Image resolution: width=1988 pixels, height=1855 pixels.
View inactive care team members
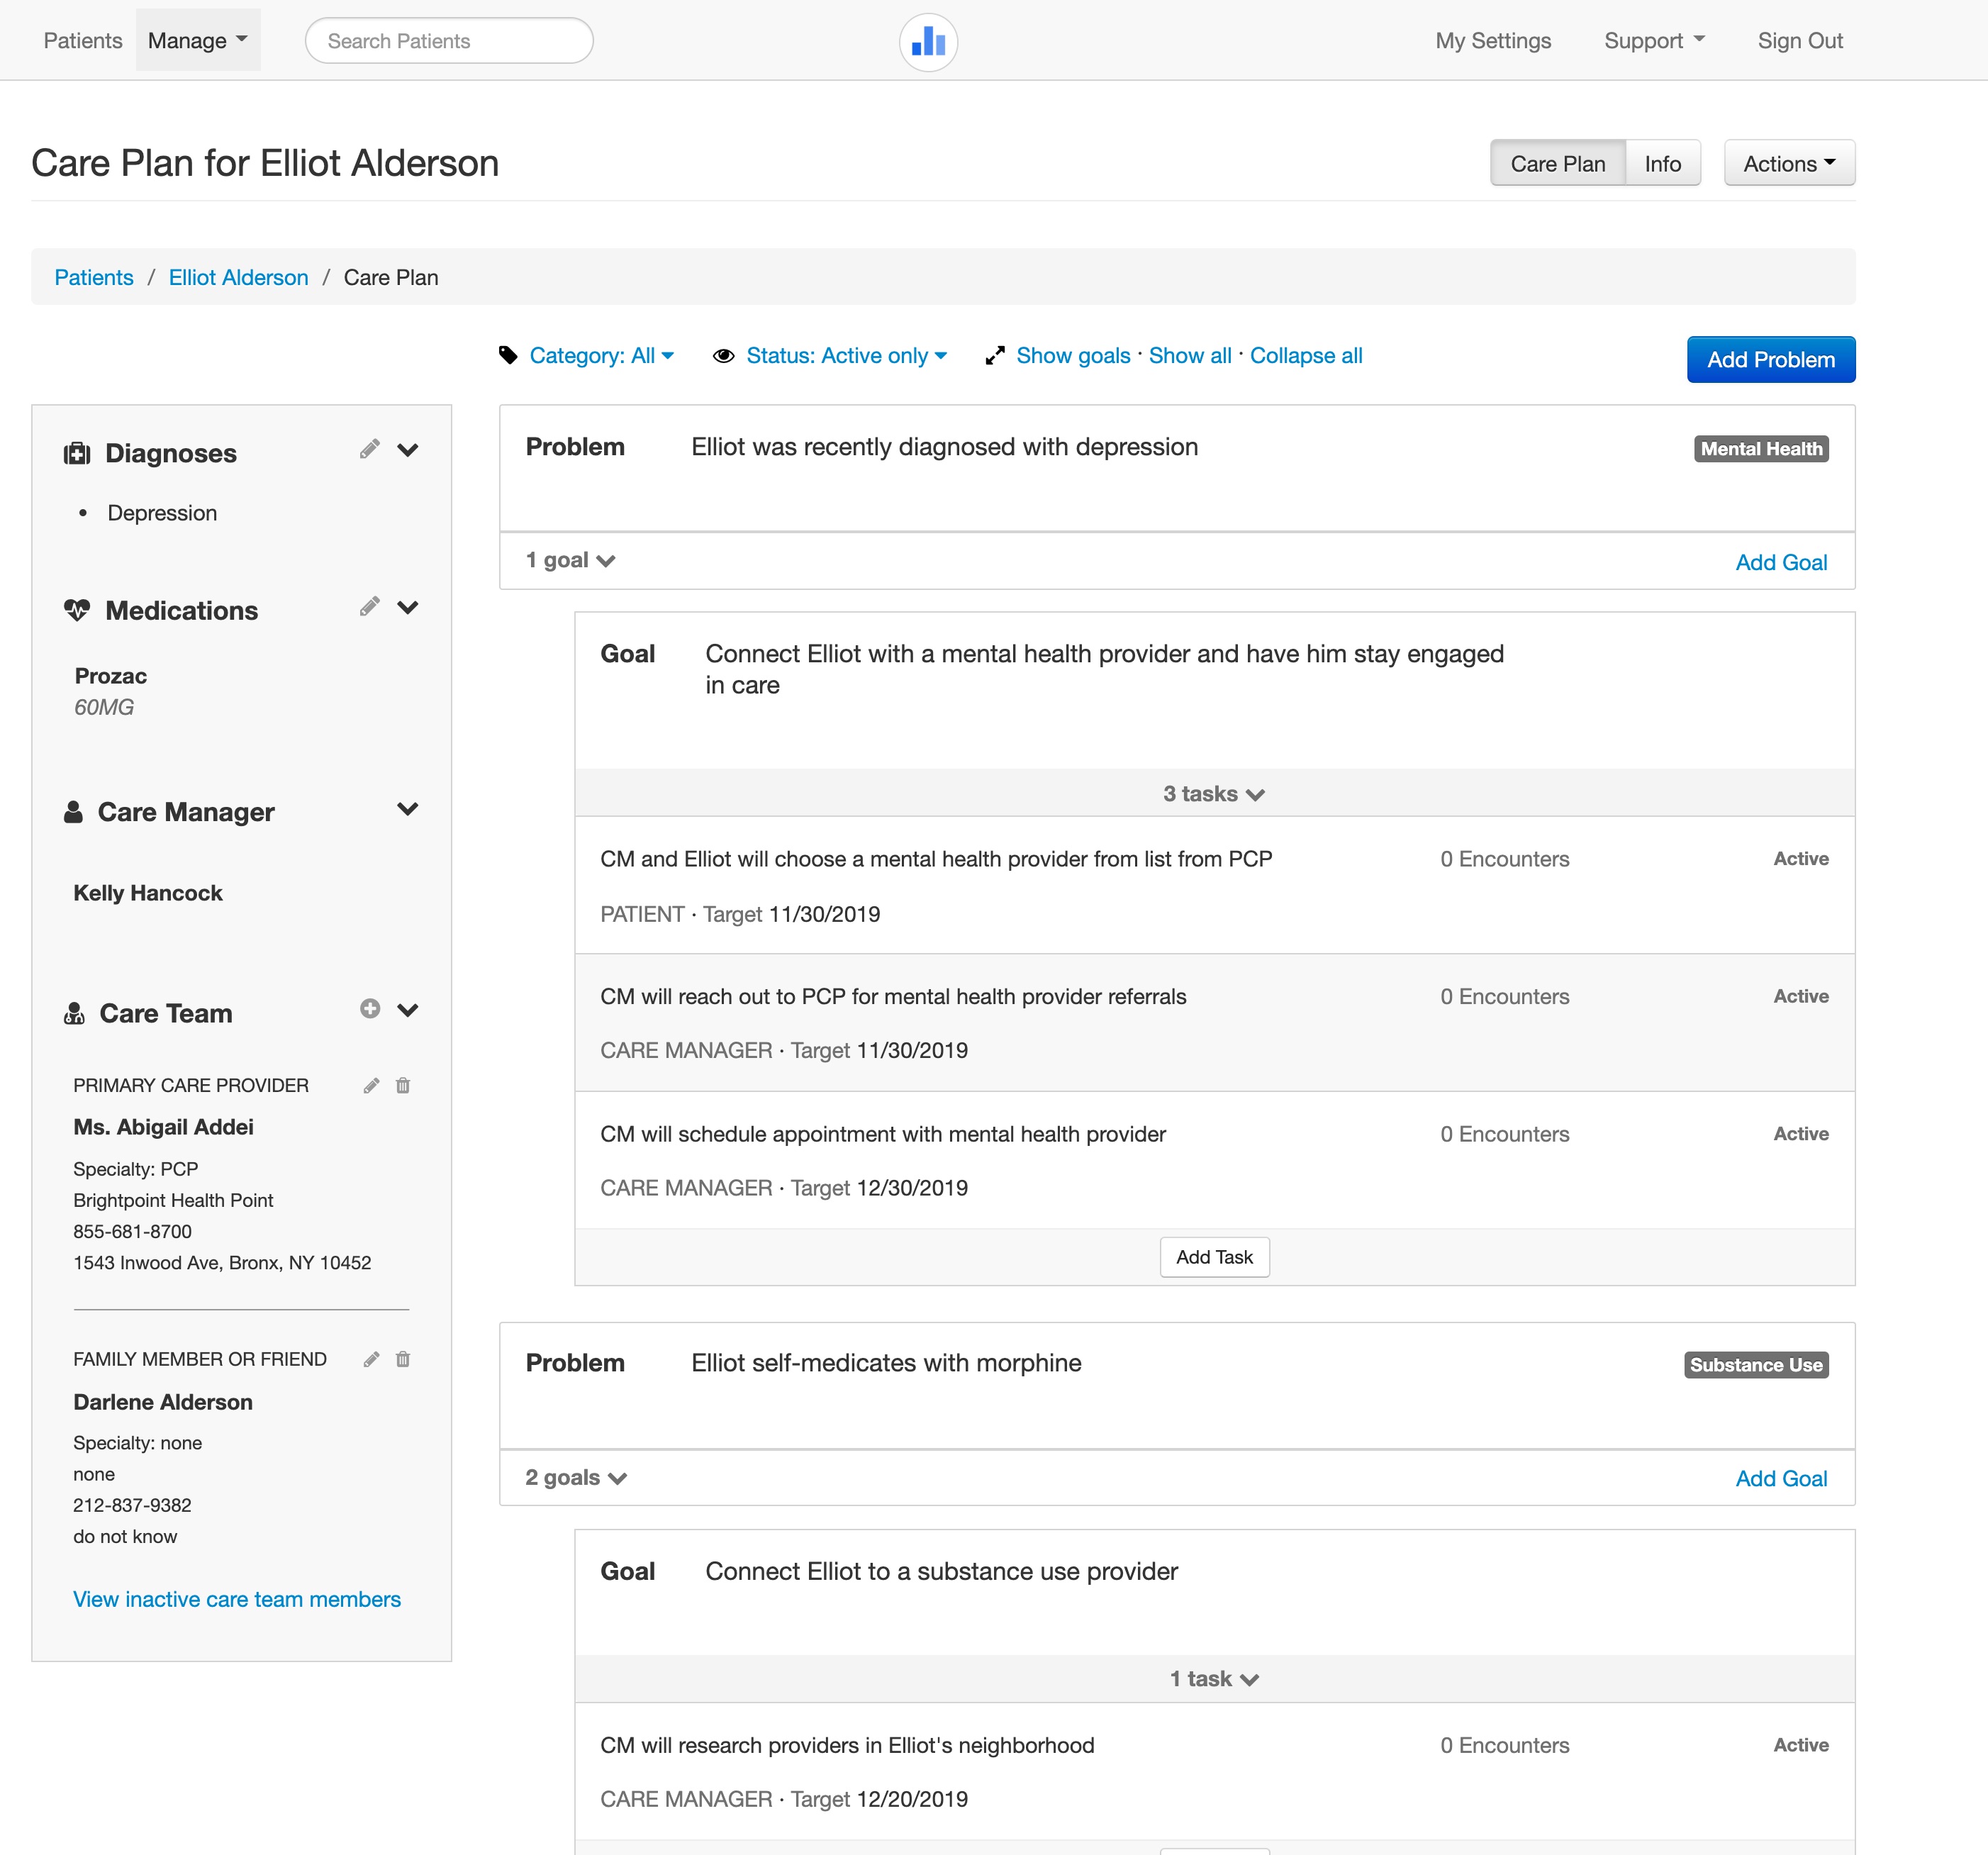coord(236,1599)
